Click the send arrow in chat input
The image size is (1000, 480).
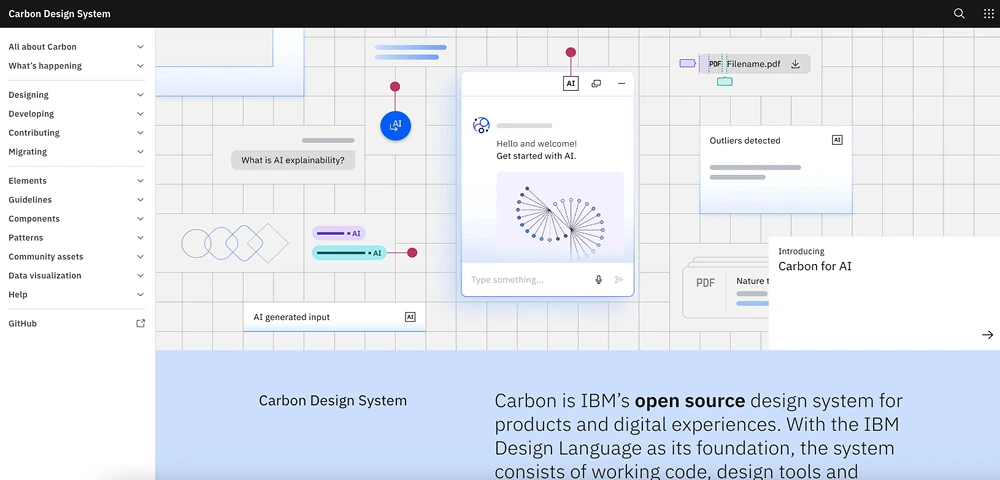click(x=619, y=279)
